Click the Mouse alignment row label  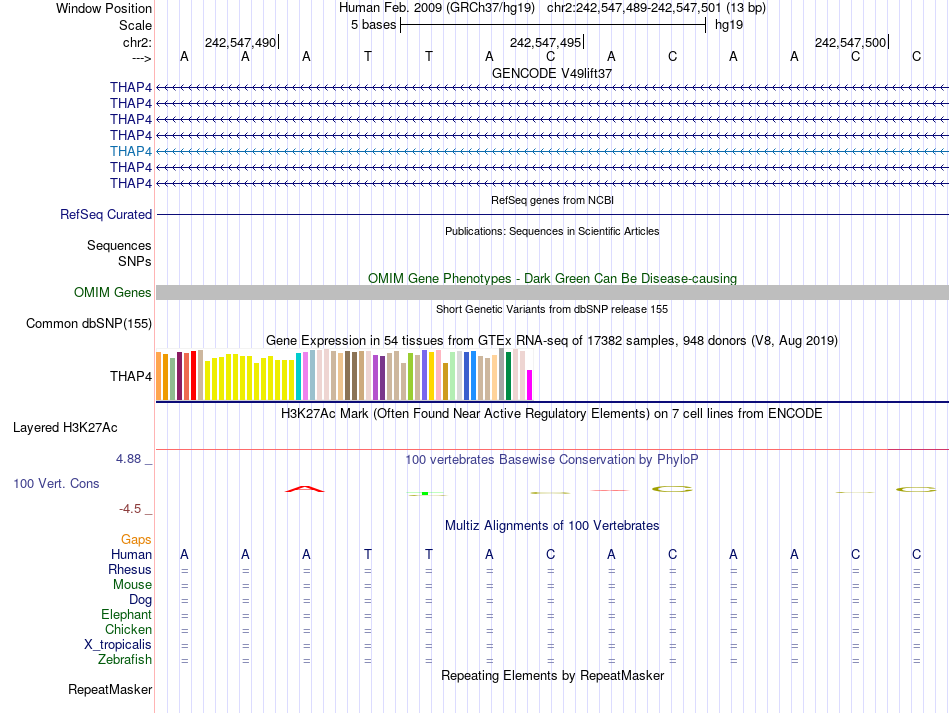click(x=132, y=585)
